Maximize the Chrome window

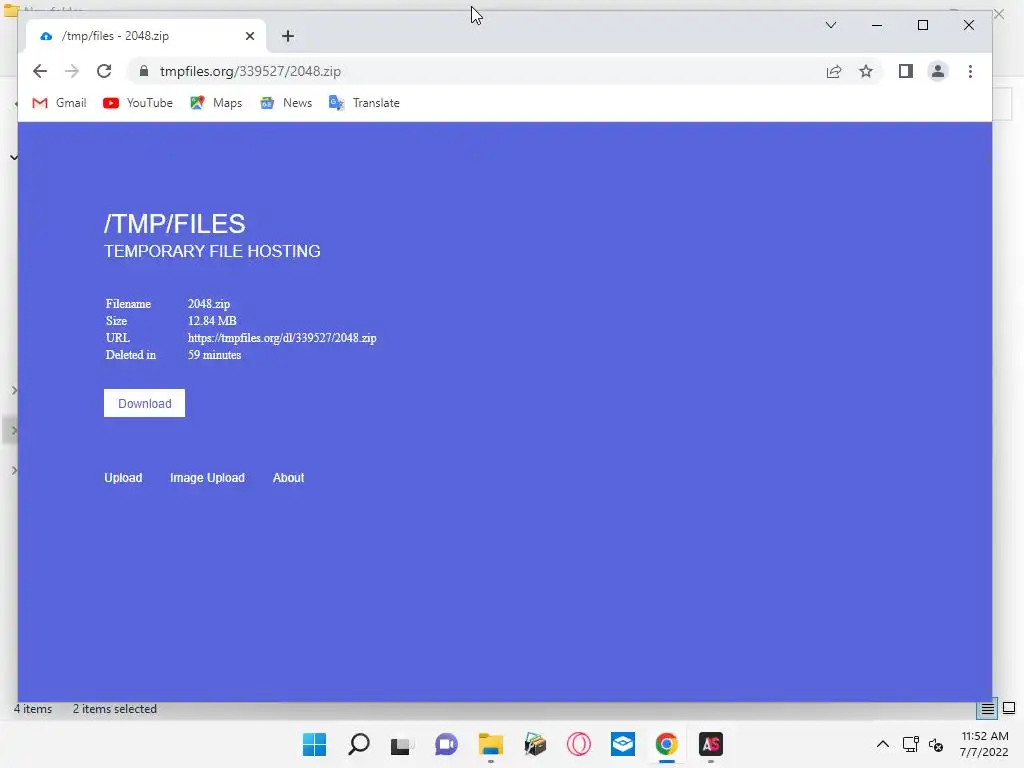[923, 25]
